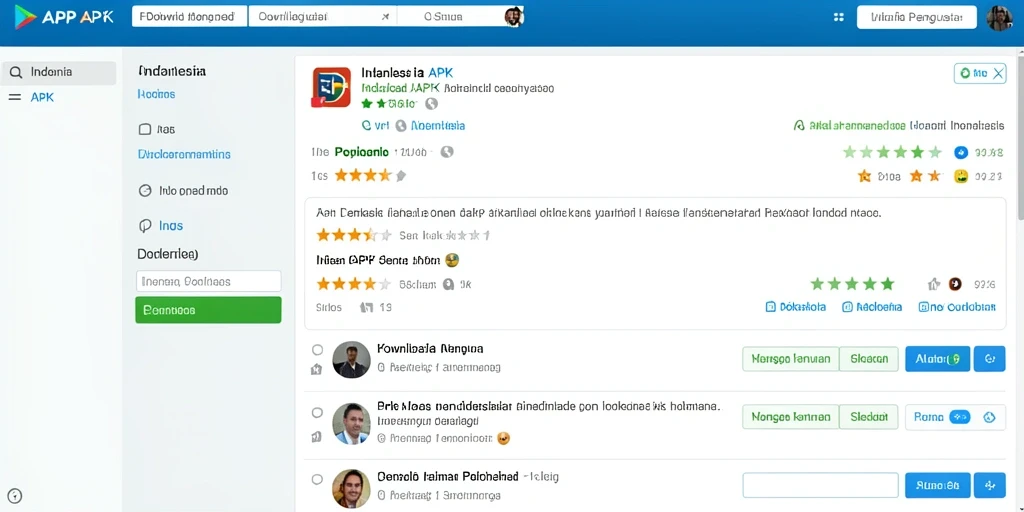
Task: Click the globe icon next to Popioanio
Action: click(x=447, y=152)
